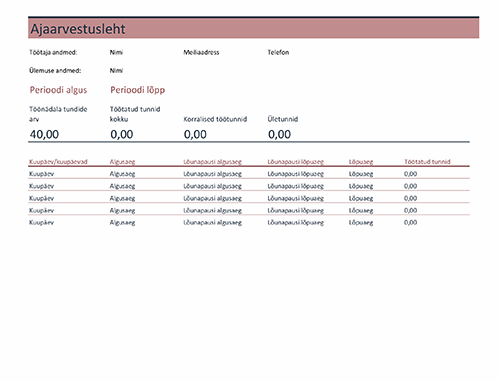Image resolution: width=498 pixels, height=382 pixels.
Task: Select the Töönädala tundide arv label
Action: (58, 114)
